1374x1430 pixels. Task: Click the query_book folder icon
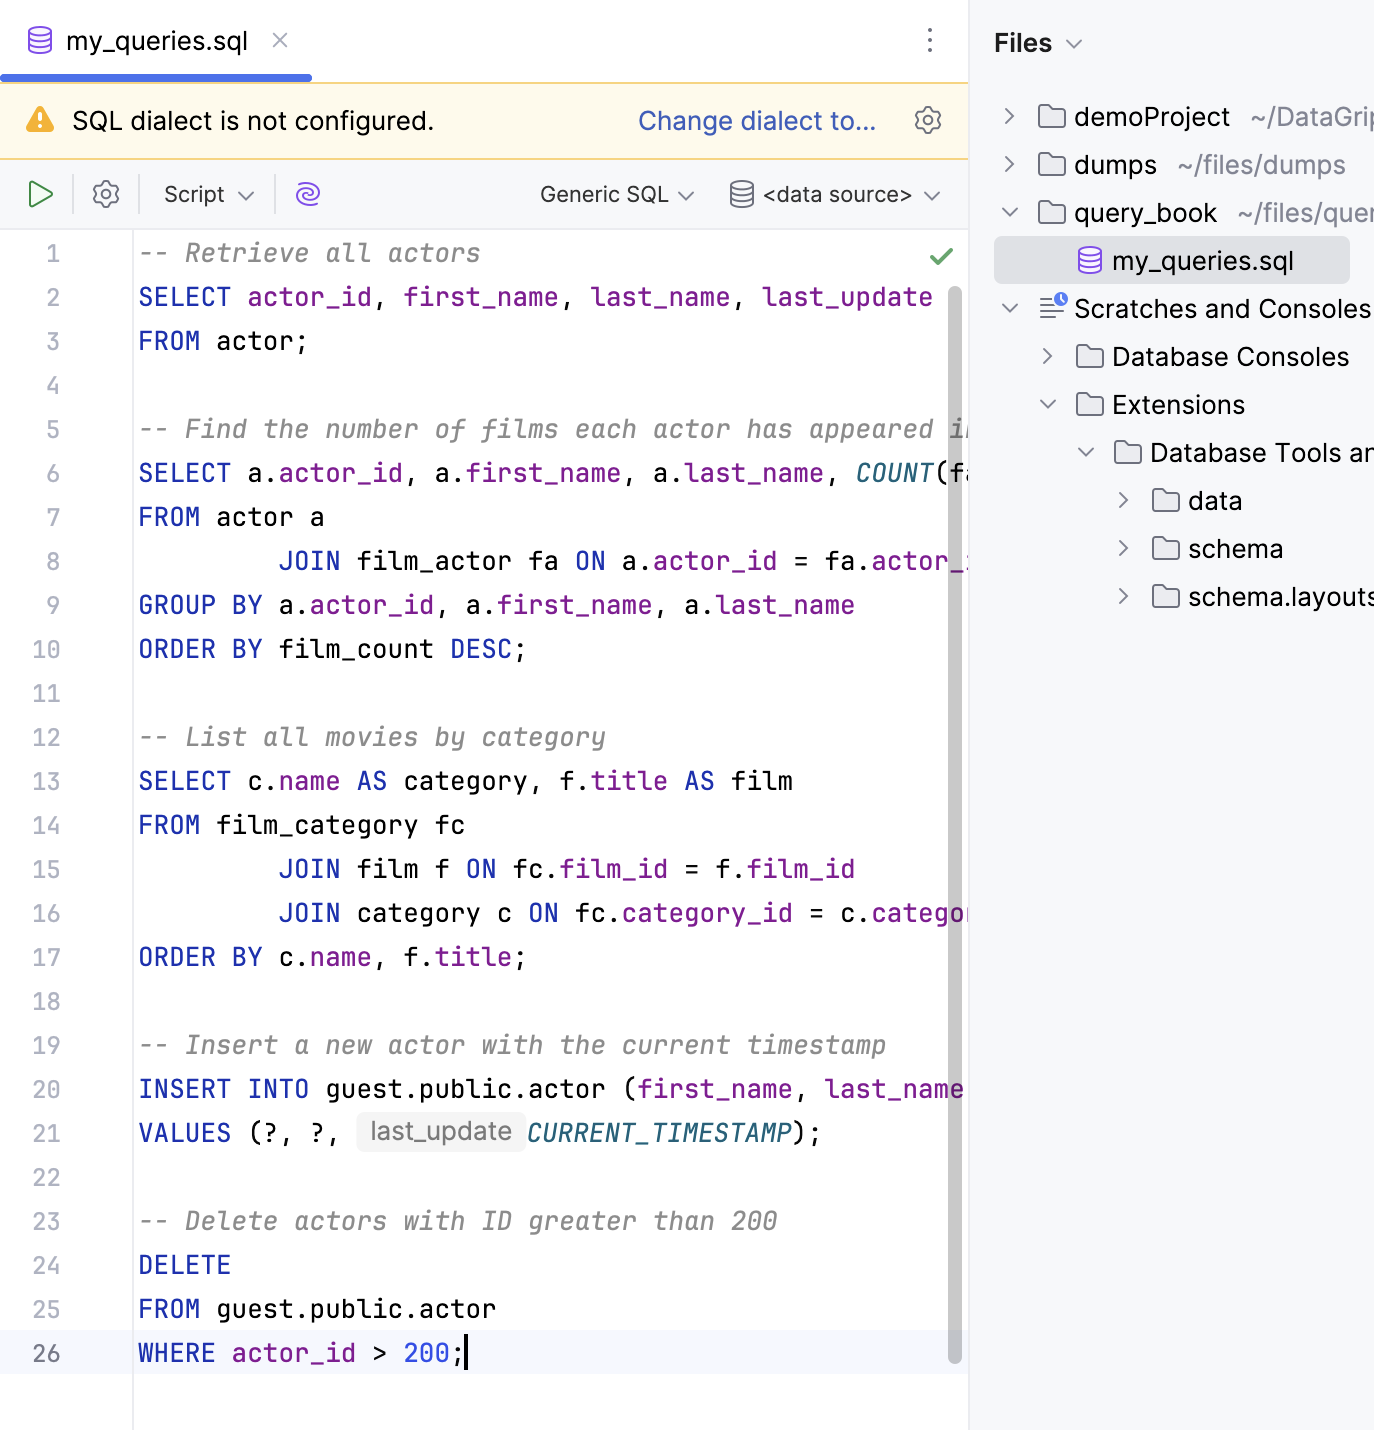click(1051, 212)
